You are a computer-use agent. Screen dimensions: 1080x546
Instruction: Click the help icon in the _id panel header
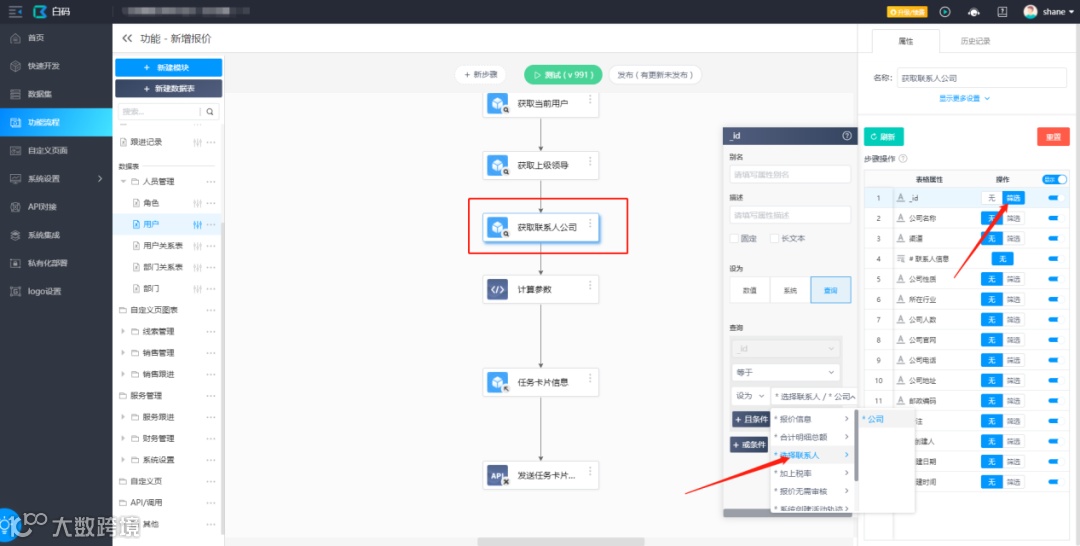coord(847,136)
